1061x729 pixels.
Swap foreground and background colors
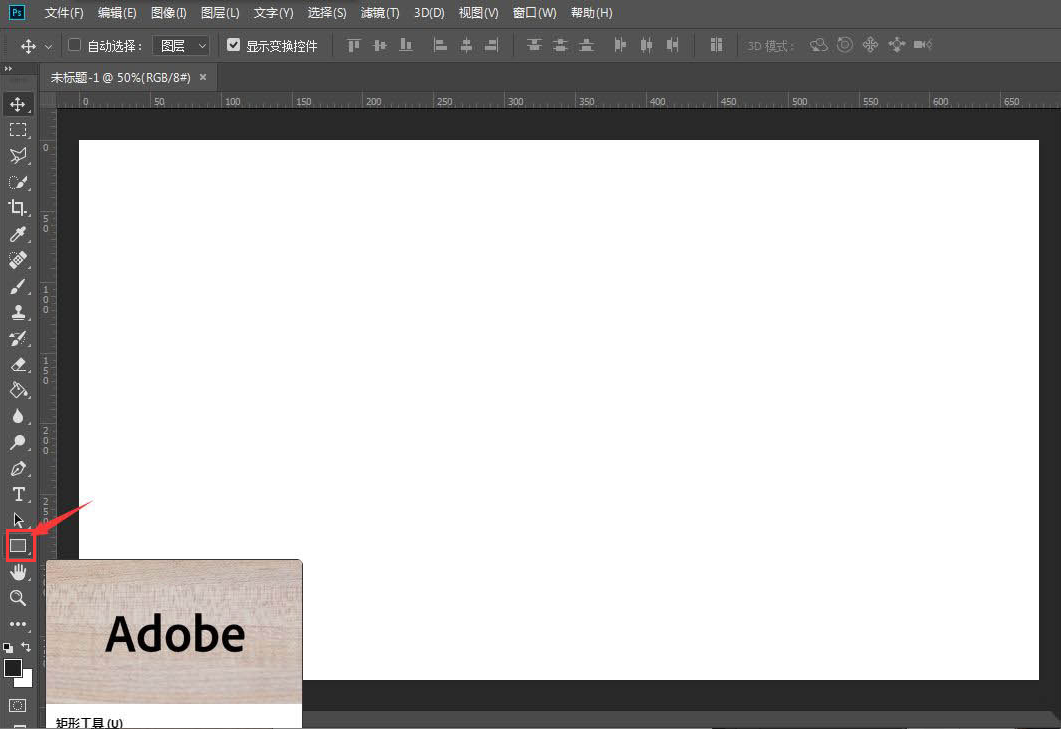click(x=26, y=647)
